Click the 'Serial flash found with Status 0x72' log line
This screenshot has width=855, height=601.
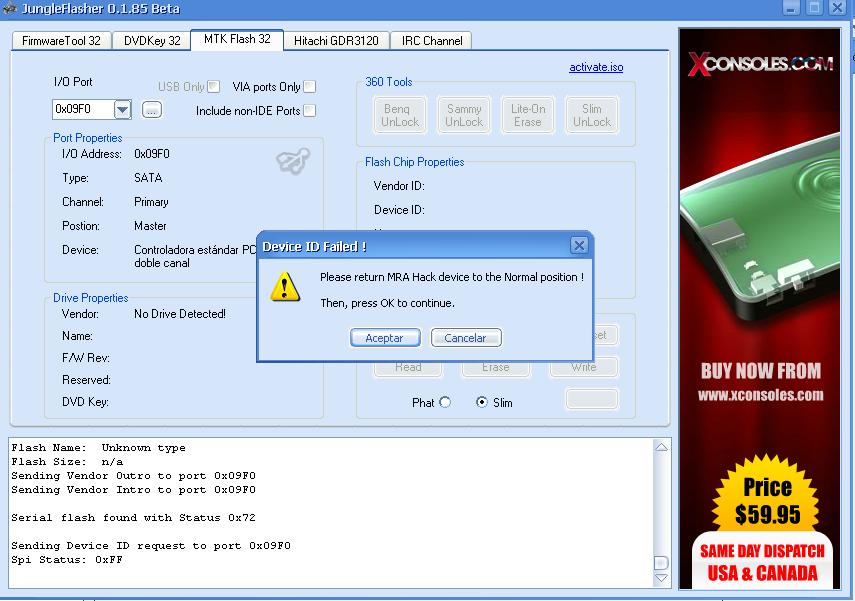(133, 517)
